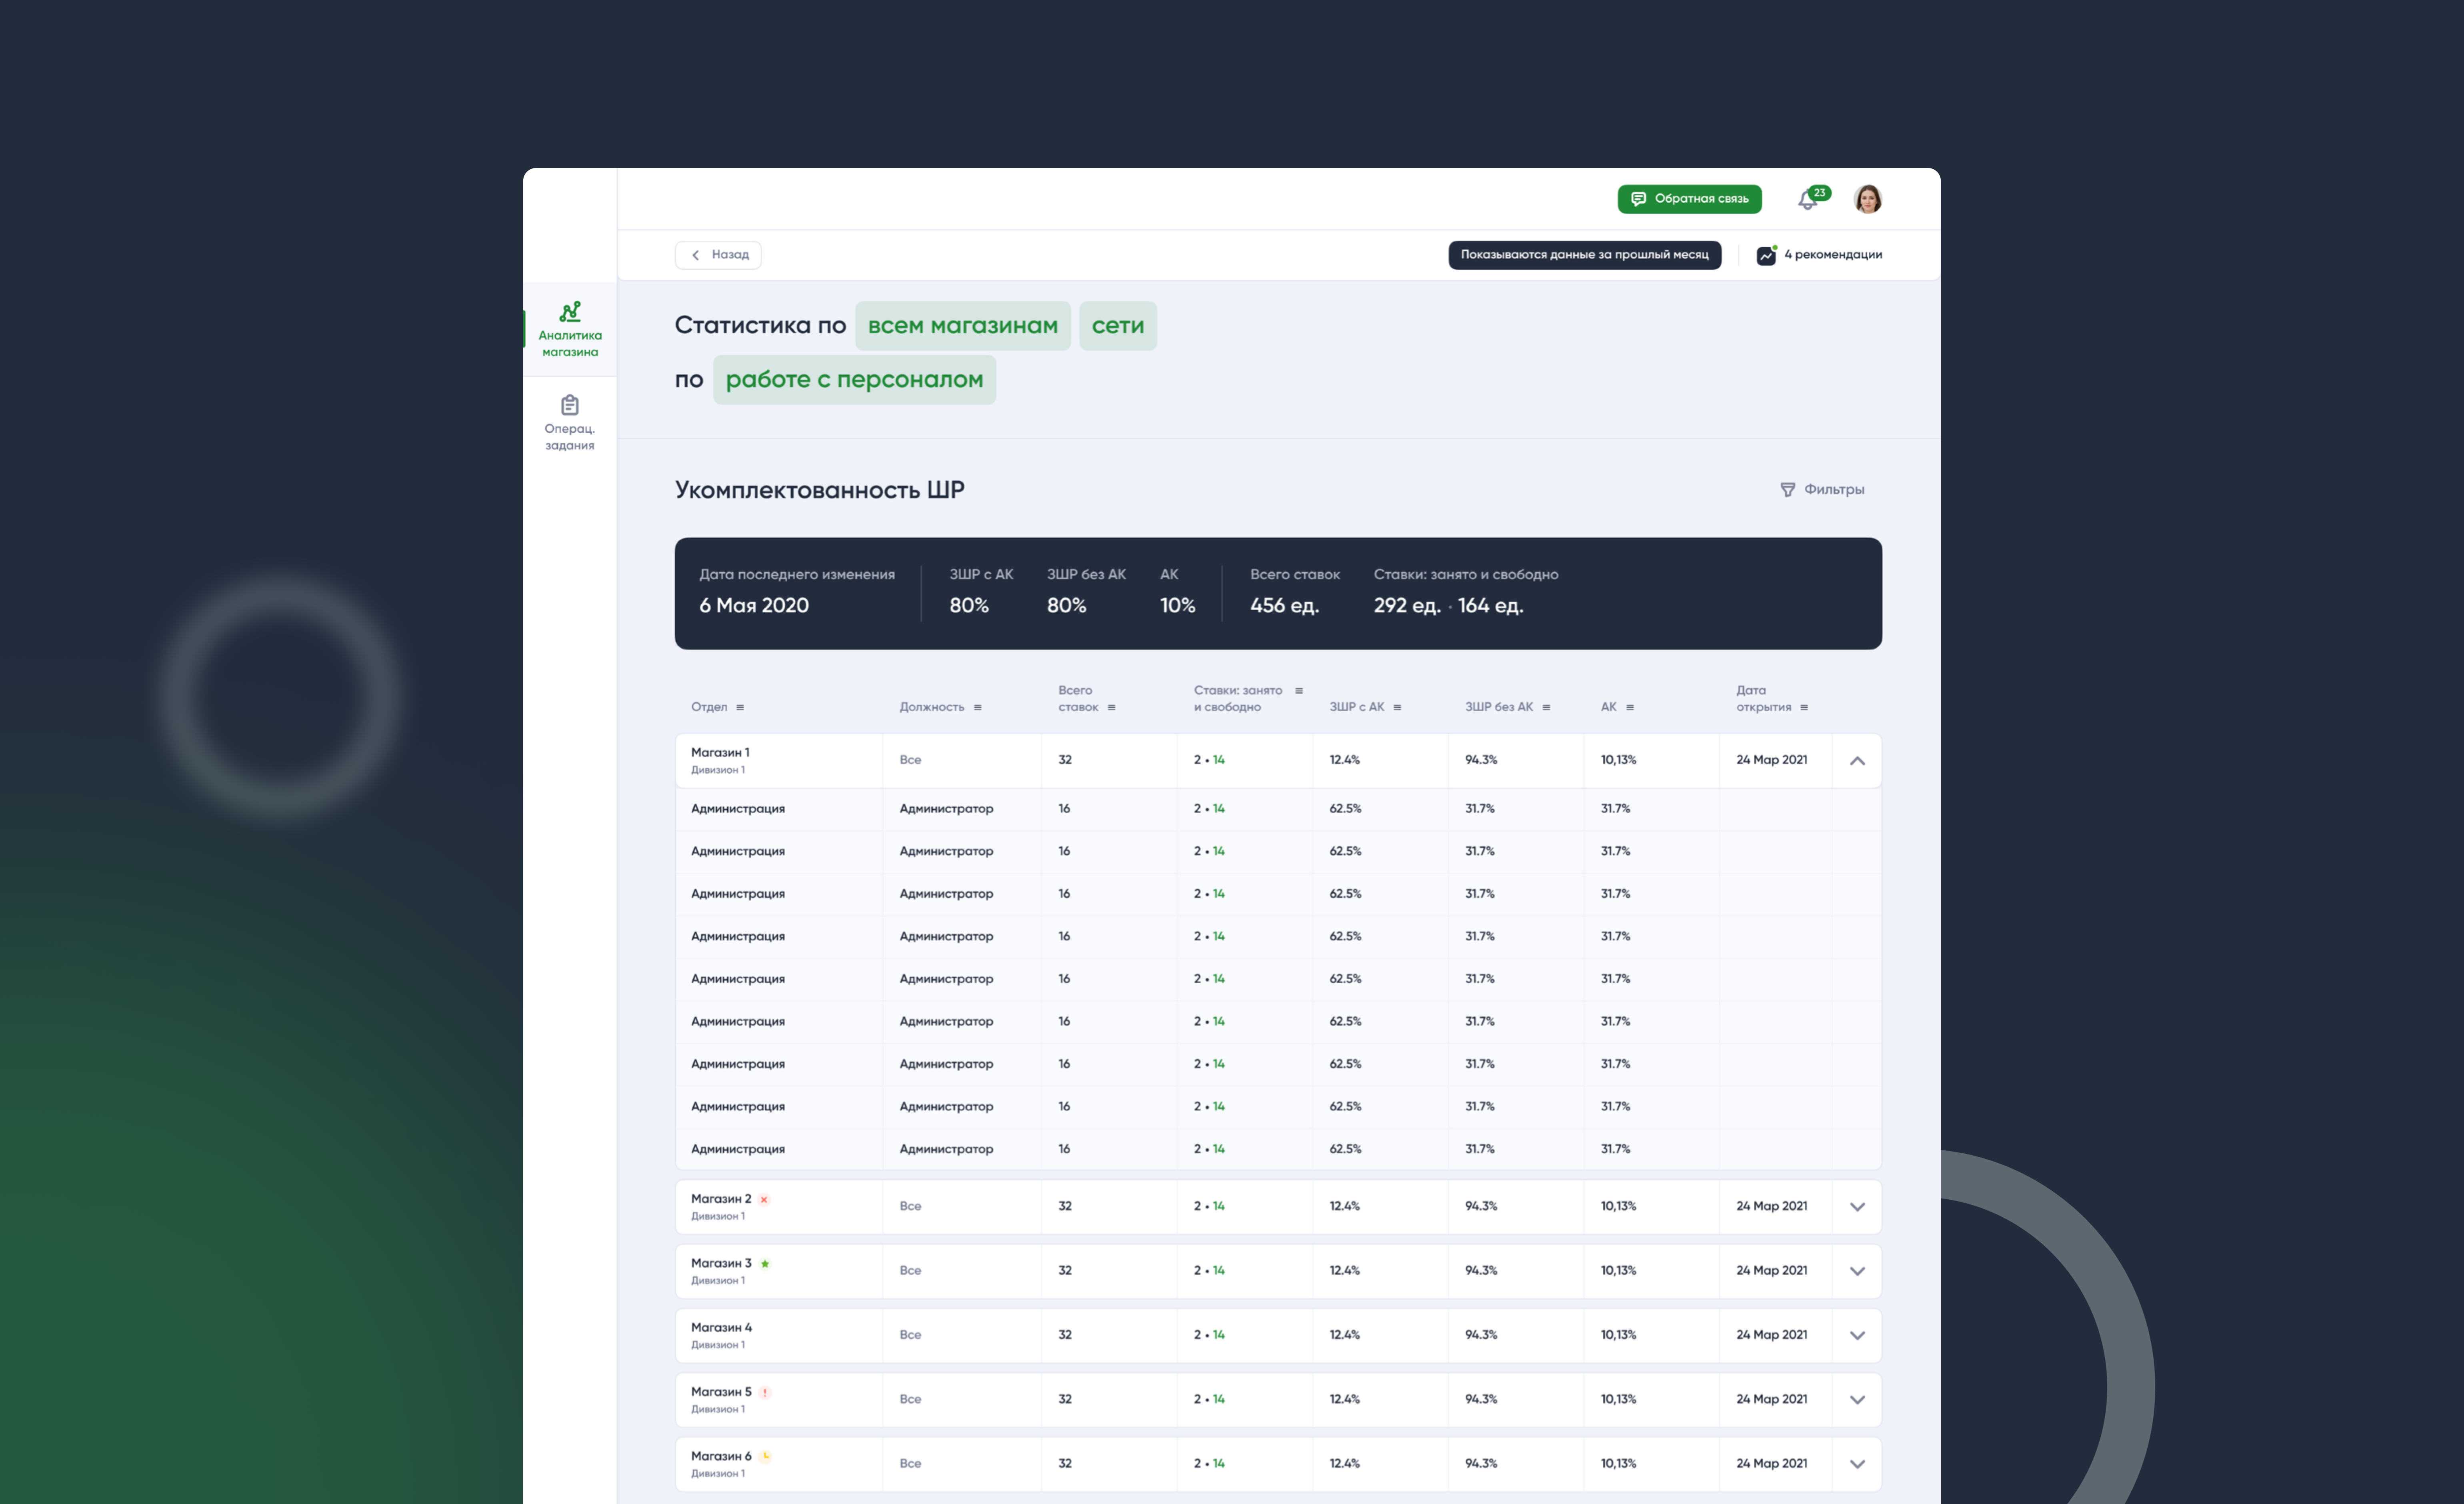Image resolution: width=2464 pixels, height=1504 pixels.
Task: Select Магазин 1 store name
Action: (720, 752)
